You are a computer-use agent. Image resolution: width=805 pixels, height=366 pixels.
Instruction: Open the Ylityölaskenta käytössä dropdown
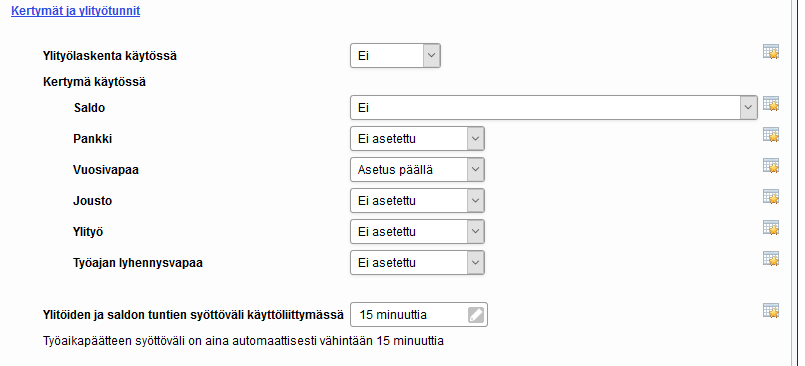point(395,55)
